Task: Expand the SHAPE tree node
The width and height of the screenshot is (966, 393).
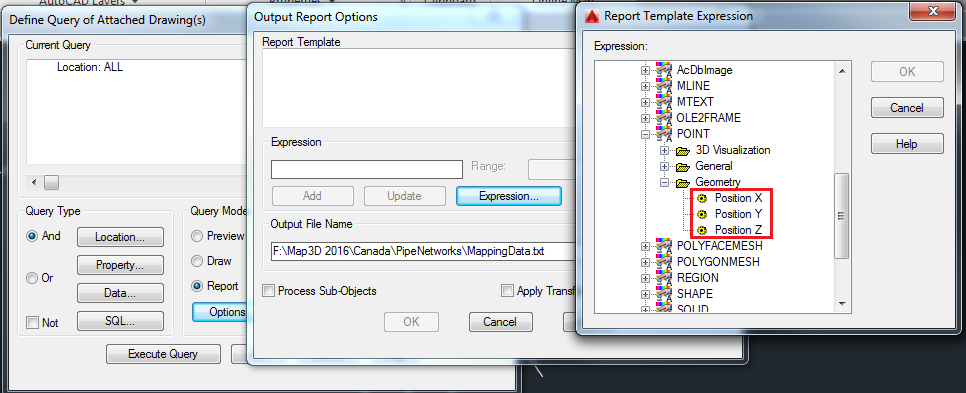Action: coord(645,294)
